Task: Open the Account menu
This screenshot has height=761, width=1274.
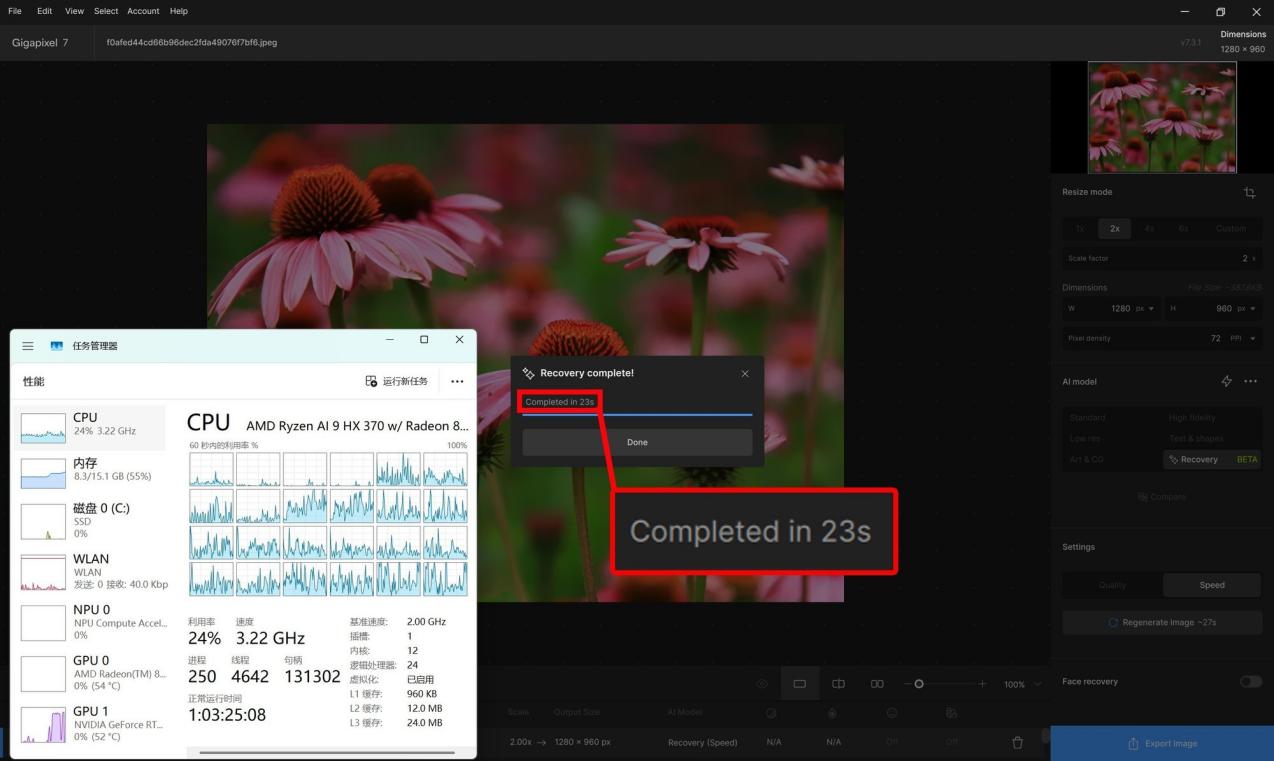Action: pyautogui.click(x=143, y=11)
